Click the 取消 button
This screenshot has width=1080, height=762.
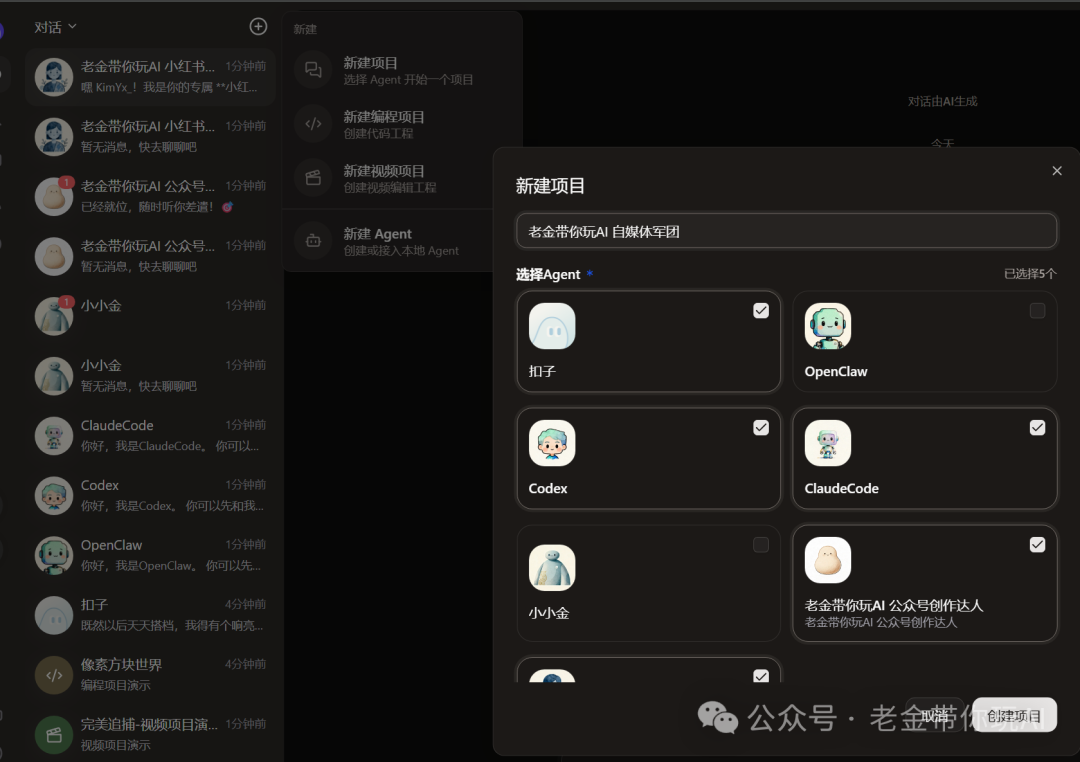(x=935, y=715)
